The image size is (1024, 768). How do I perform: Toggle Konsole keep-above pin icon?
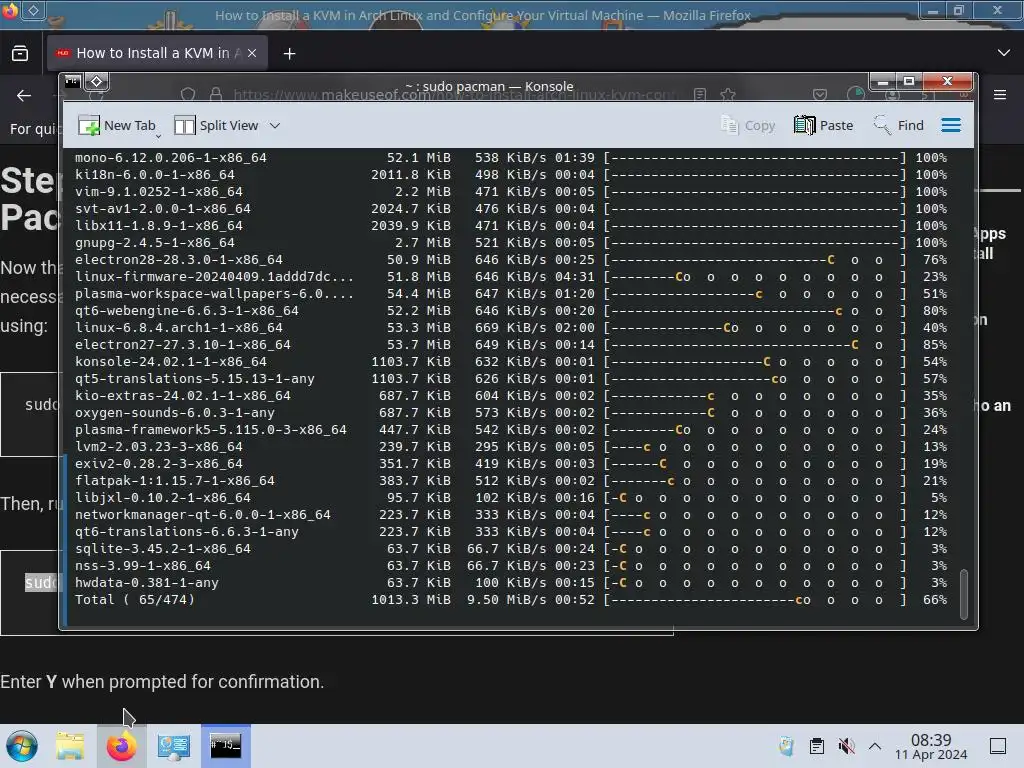[x=97, y=82]
